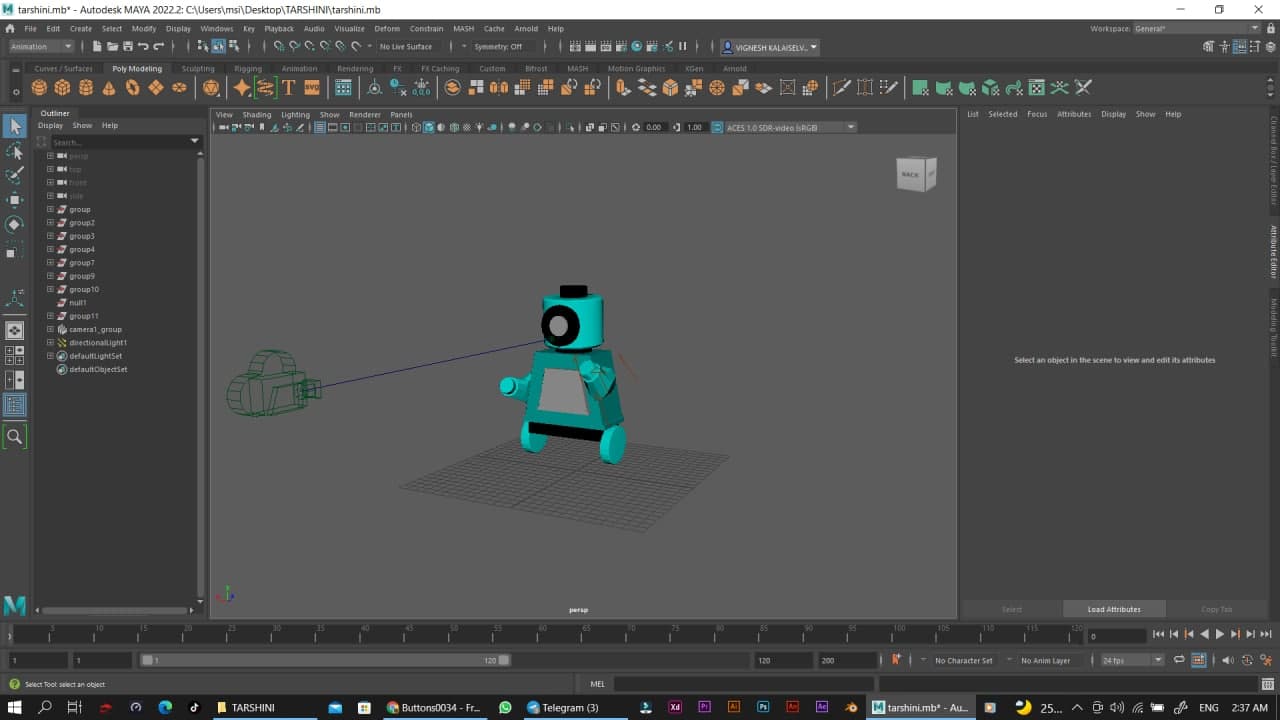This screenshot has width=1280, height=720.
Task: Click the Save scene icon
Action: point(128,46)
